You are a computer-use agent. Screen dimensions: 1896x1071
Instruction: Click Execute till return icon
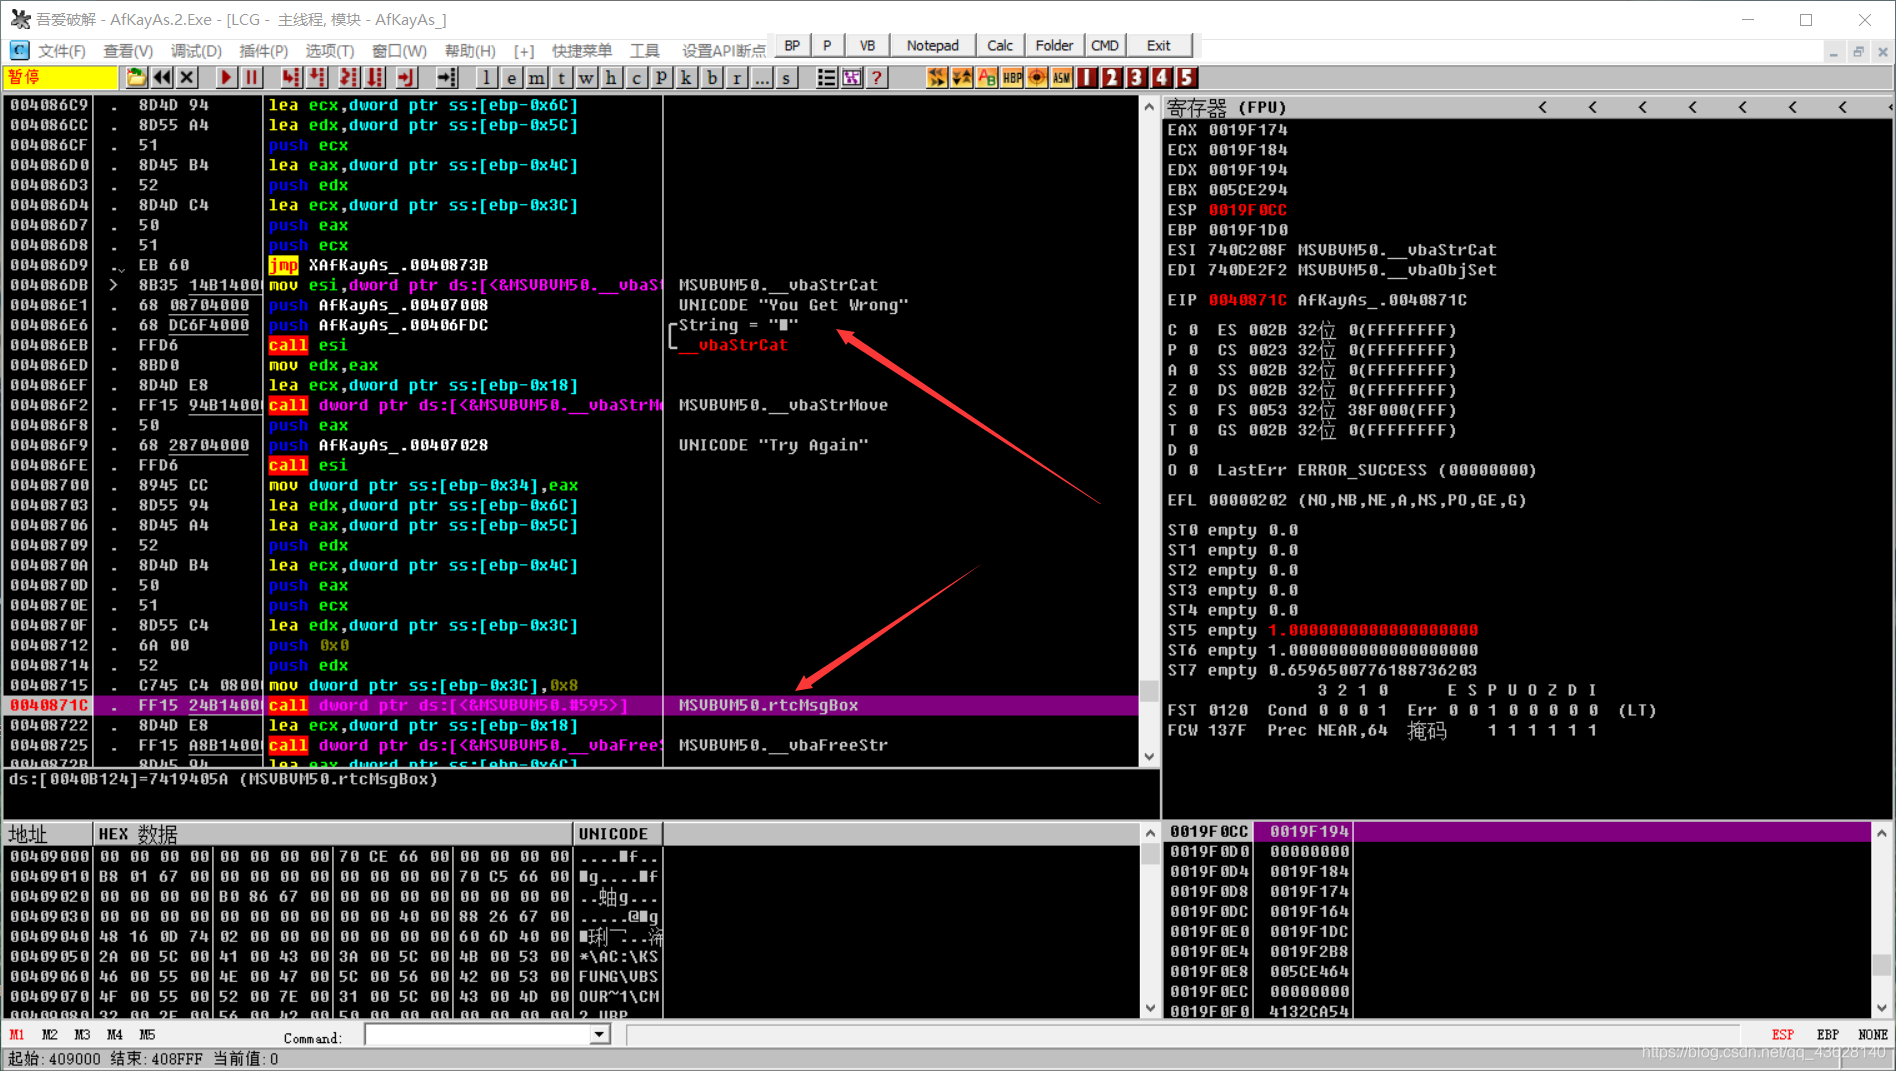406,78
